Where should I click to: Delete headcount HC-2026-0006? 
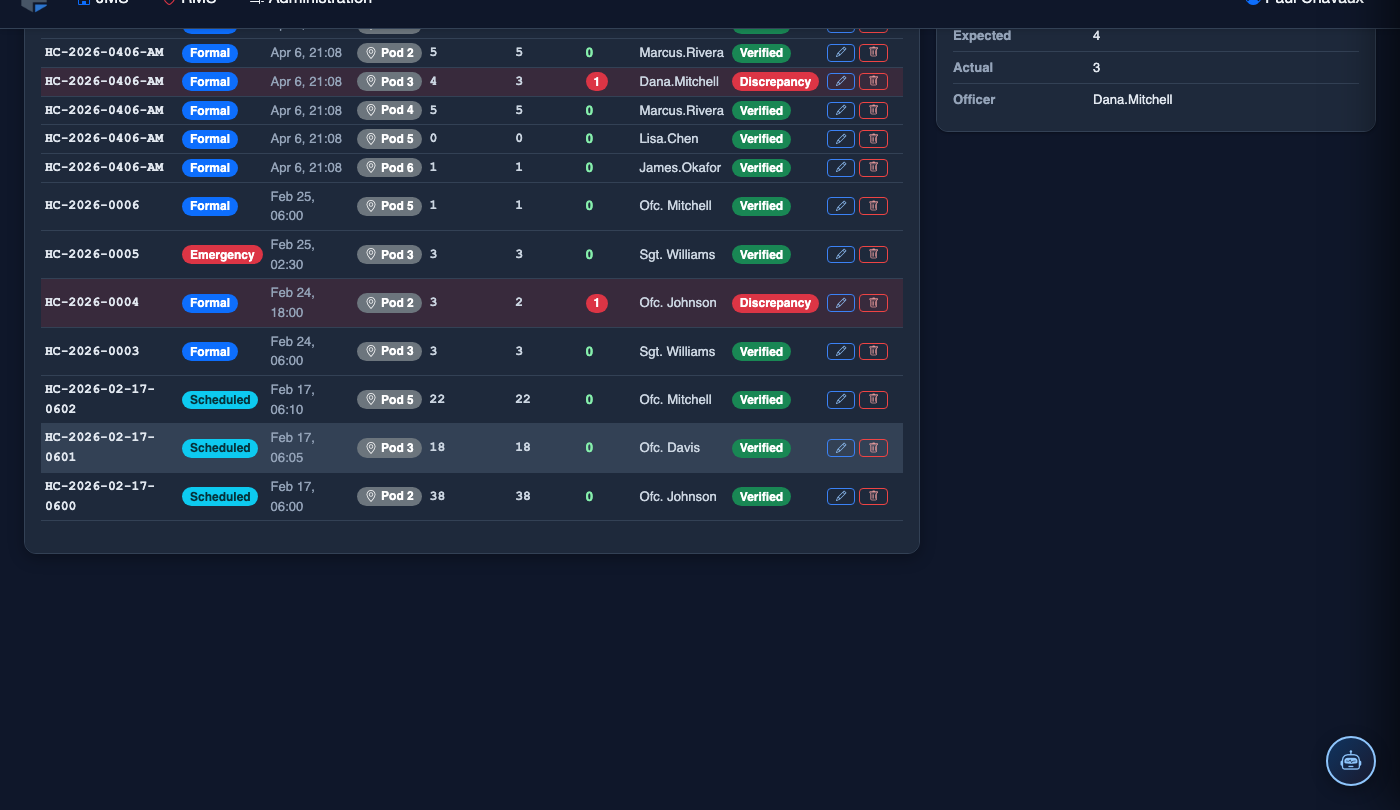click(x=873, y=206)
